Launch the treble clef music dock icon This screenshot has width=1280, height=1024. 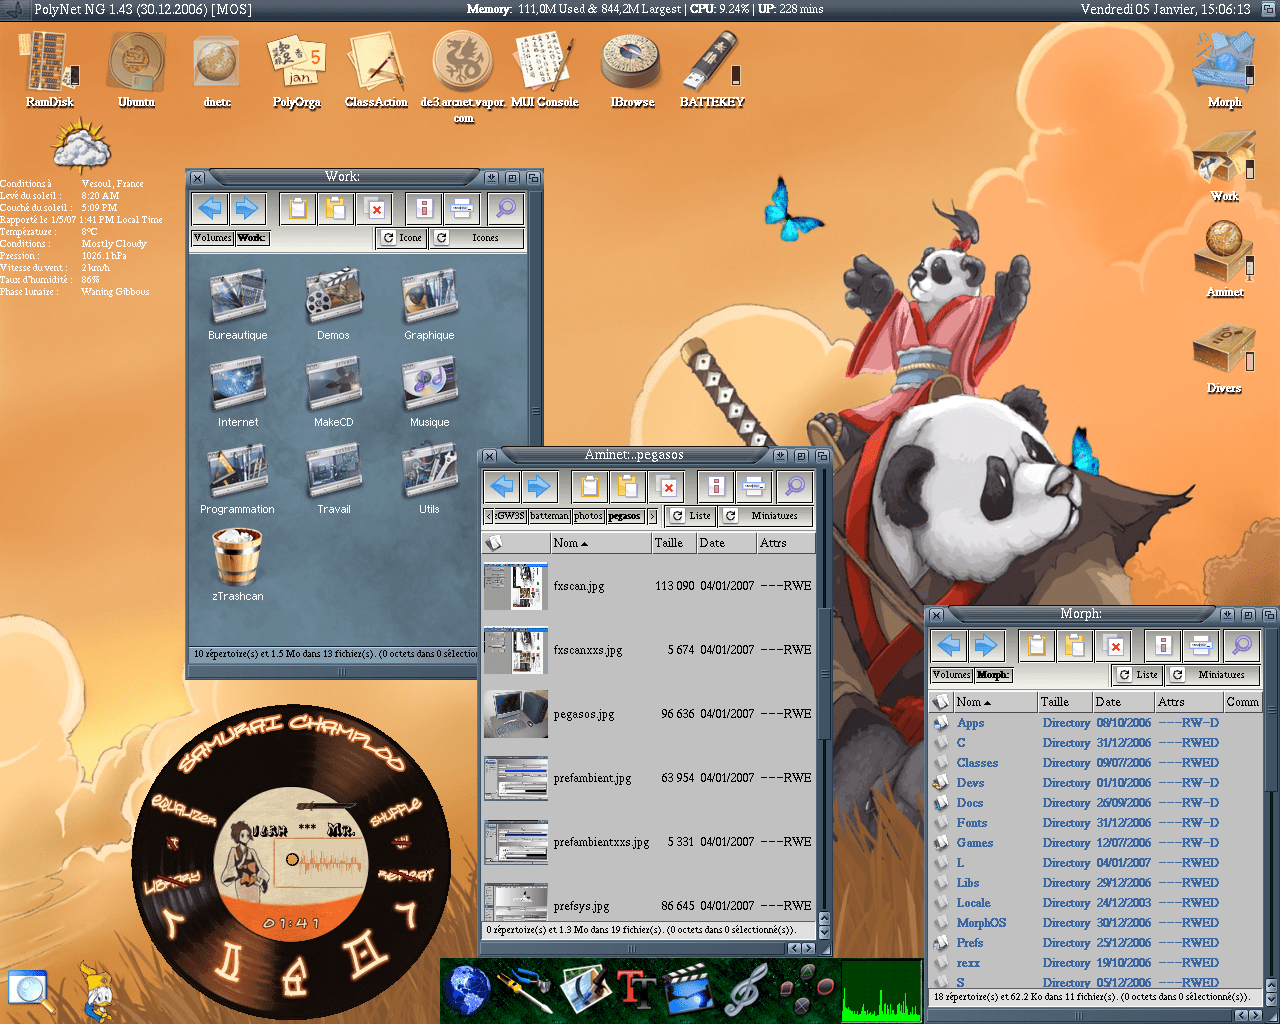pyautogui.click(x=745, y=990)
